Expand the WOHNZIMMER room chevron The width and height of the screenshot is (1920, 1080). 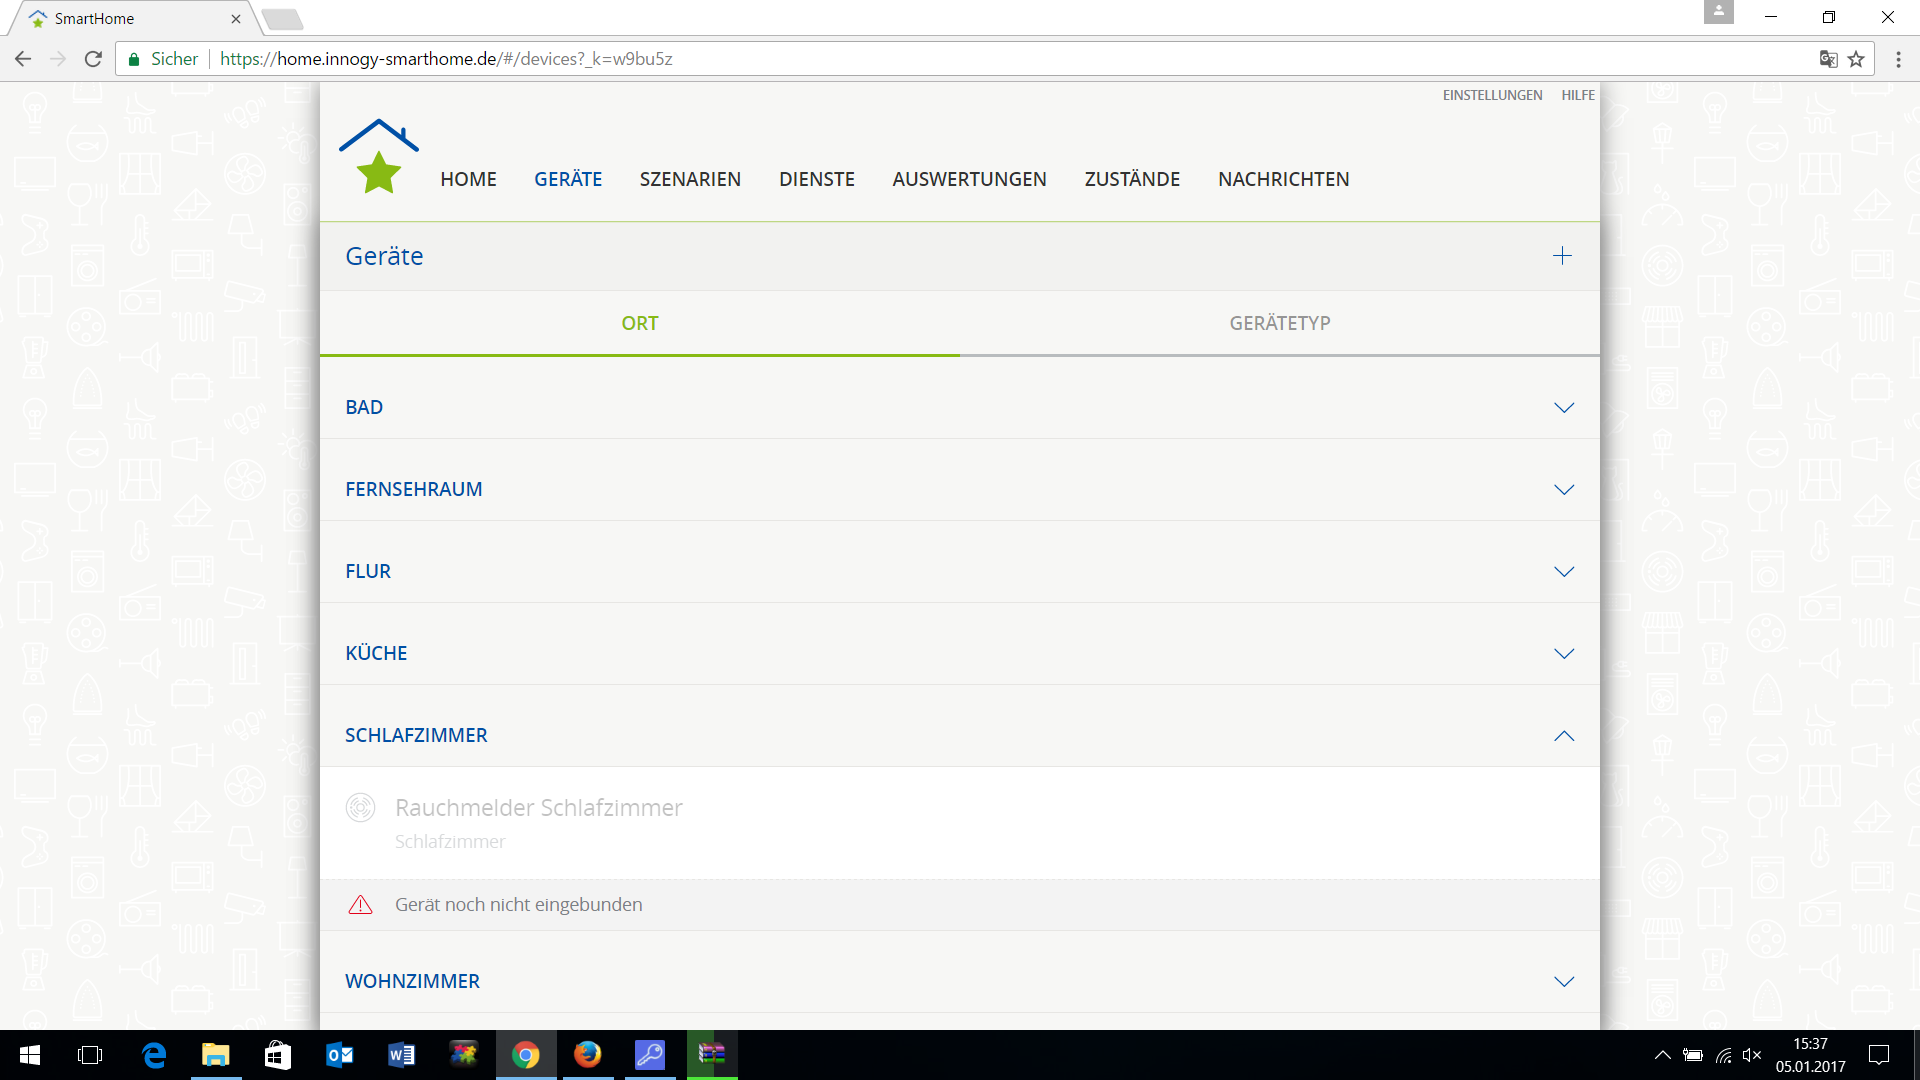click(x=1563, y=981)
